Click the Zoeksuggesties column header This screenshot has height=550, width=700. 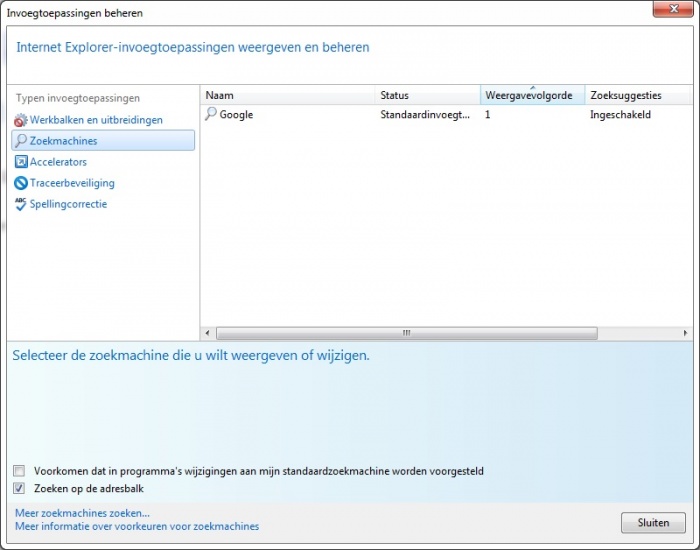pyautogui.click(x=638, y=95)
